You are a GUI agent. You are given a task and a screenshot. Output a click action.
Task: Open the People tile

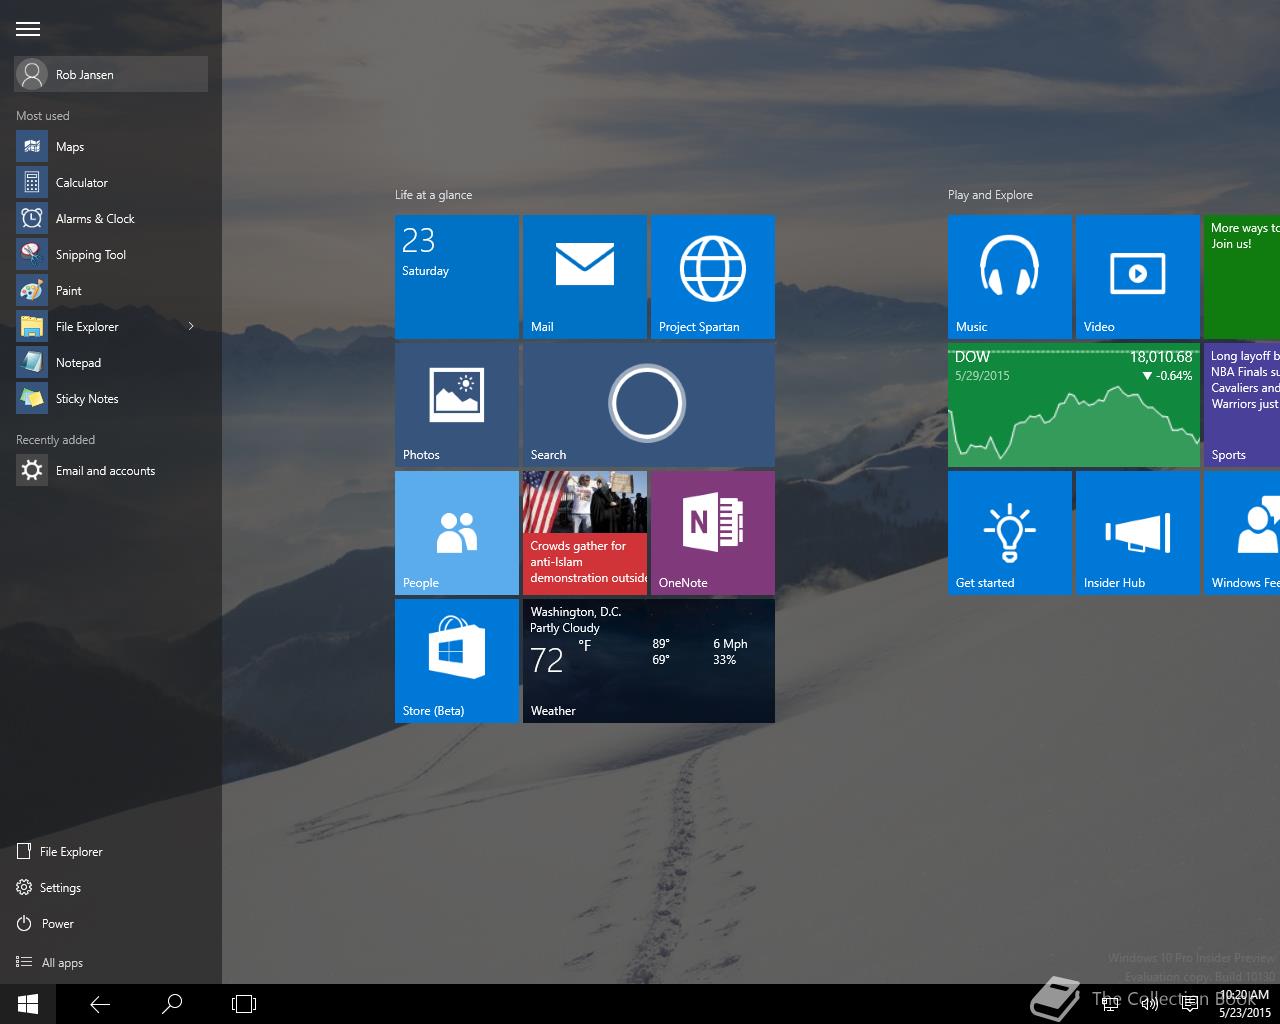(457, 533)
